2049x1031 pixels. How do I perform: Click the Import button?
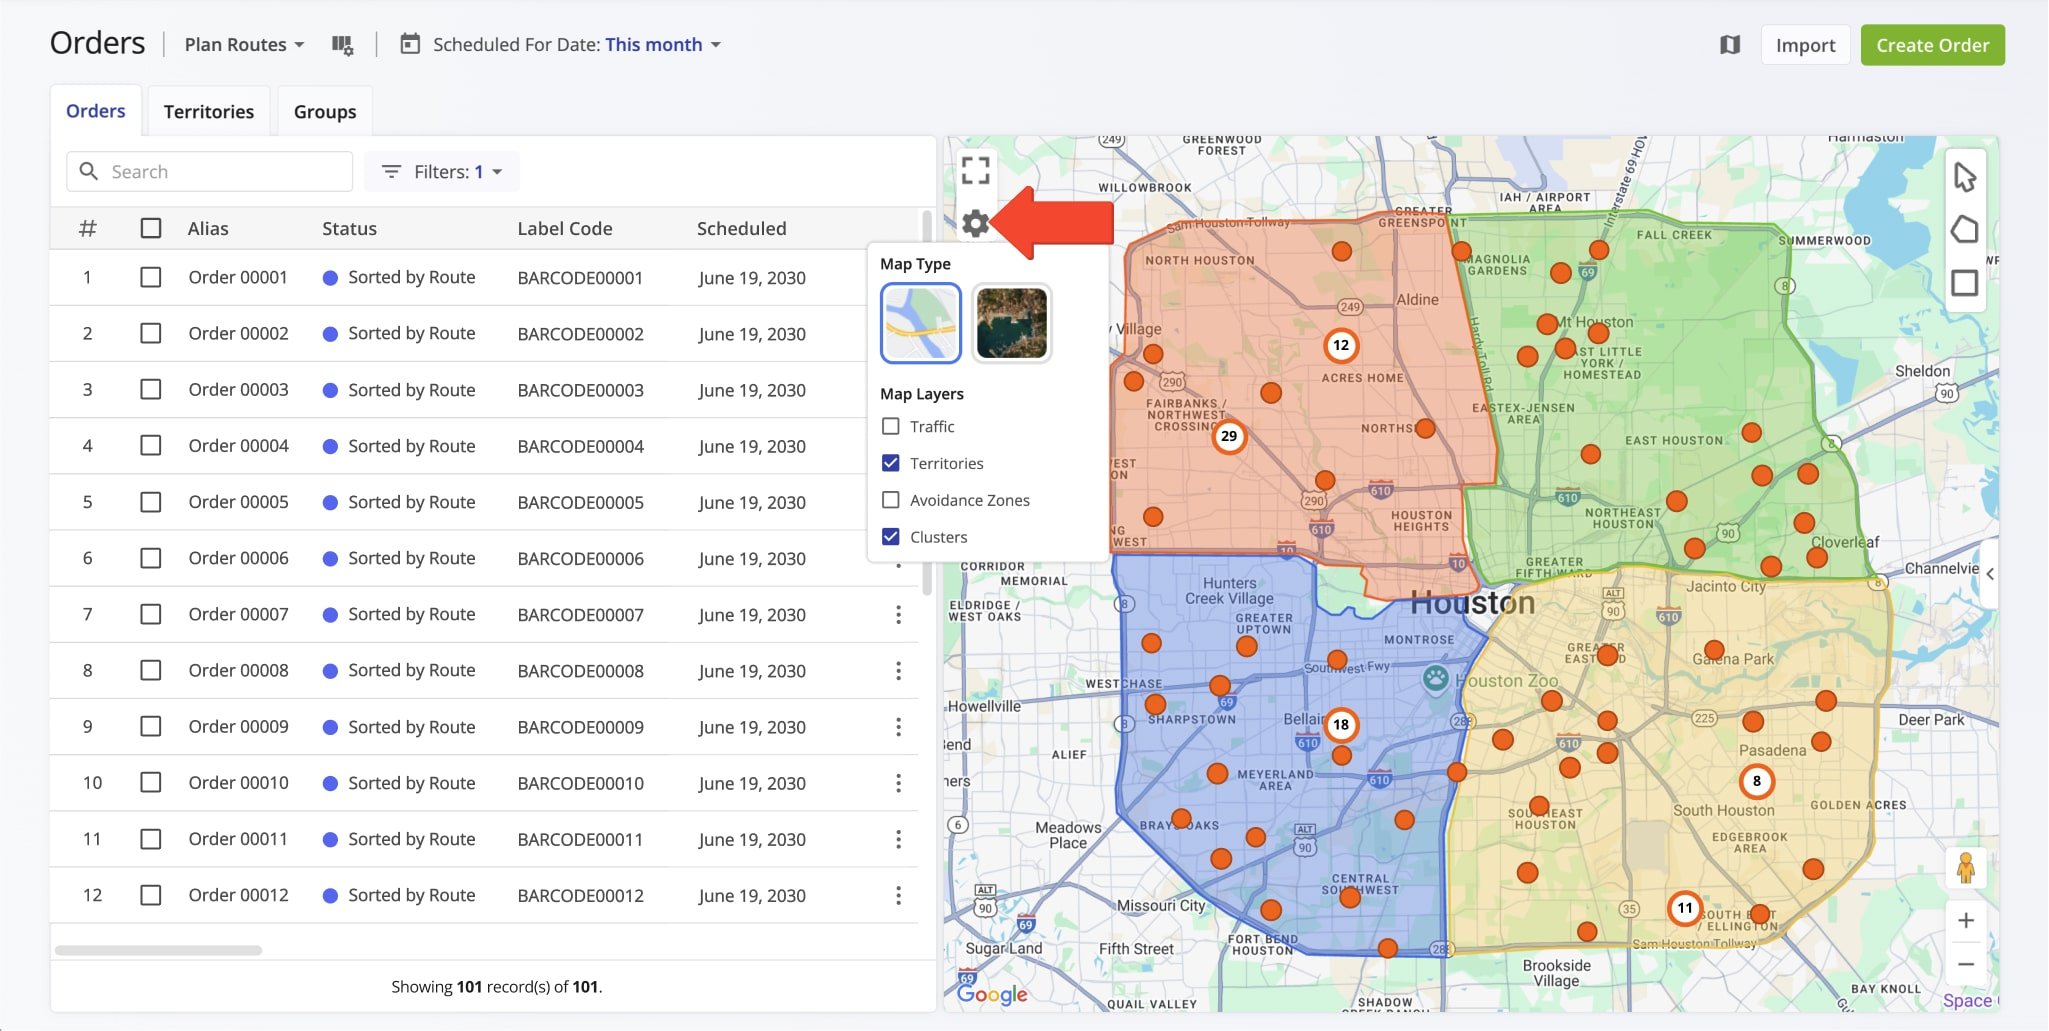click(x=1805, y=45)
